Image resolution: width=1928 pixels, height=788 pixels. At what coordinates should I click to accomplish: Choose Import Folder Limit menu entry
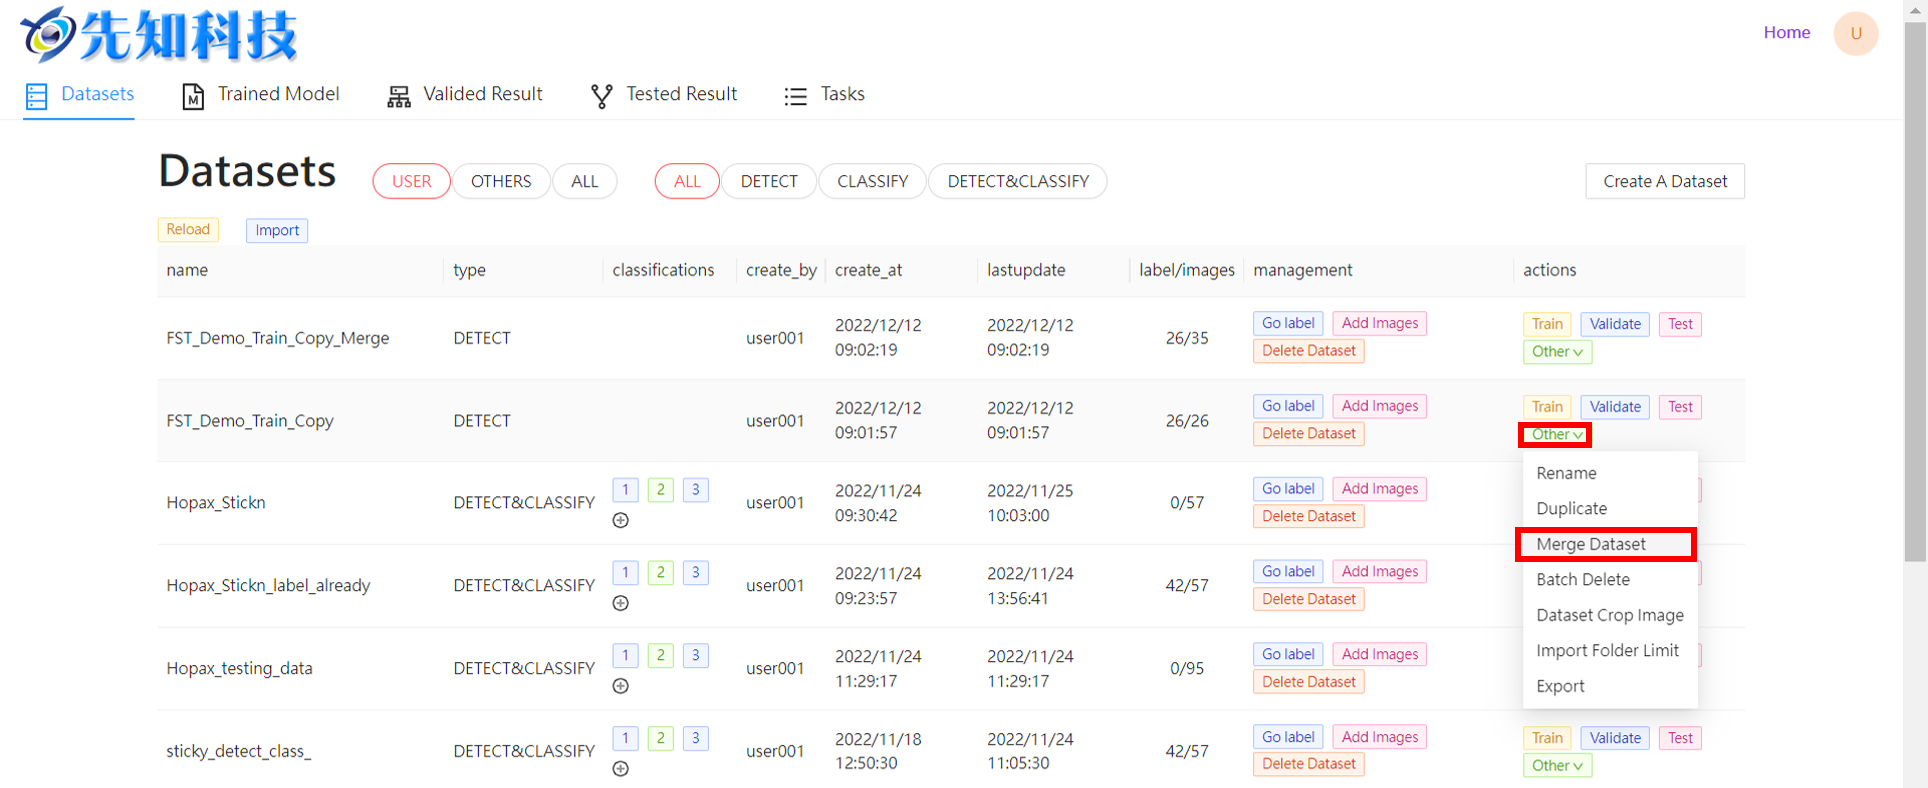[1610, 650]
